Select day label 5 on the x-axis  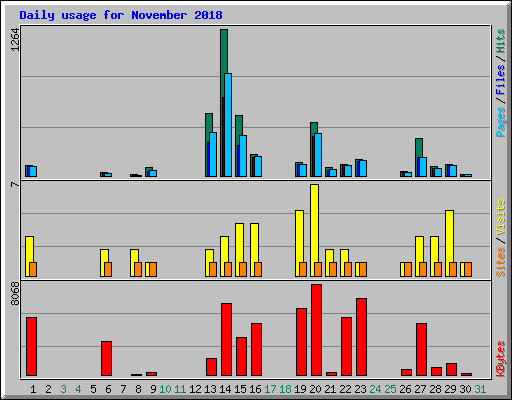coord(93,389)
